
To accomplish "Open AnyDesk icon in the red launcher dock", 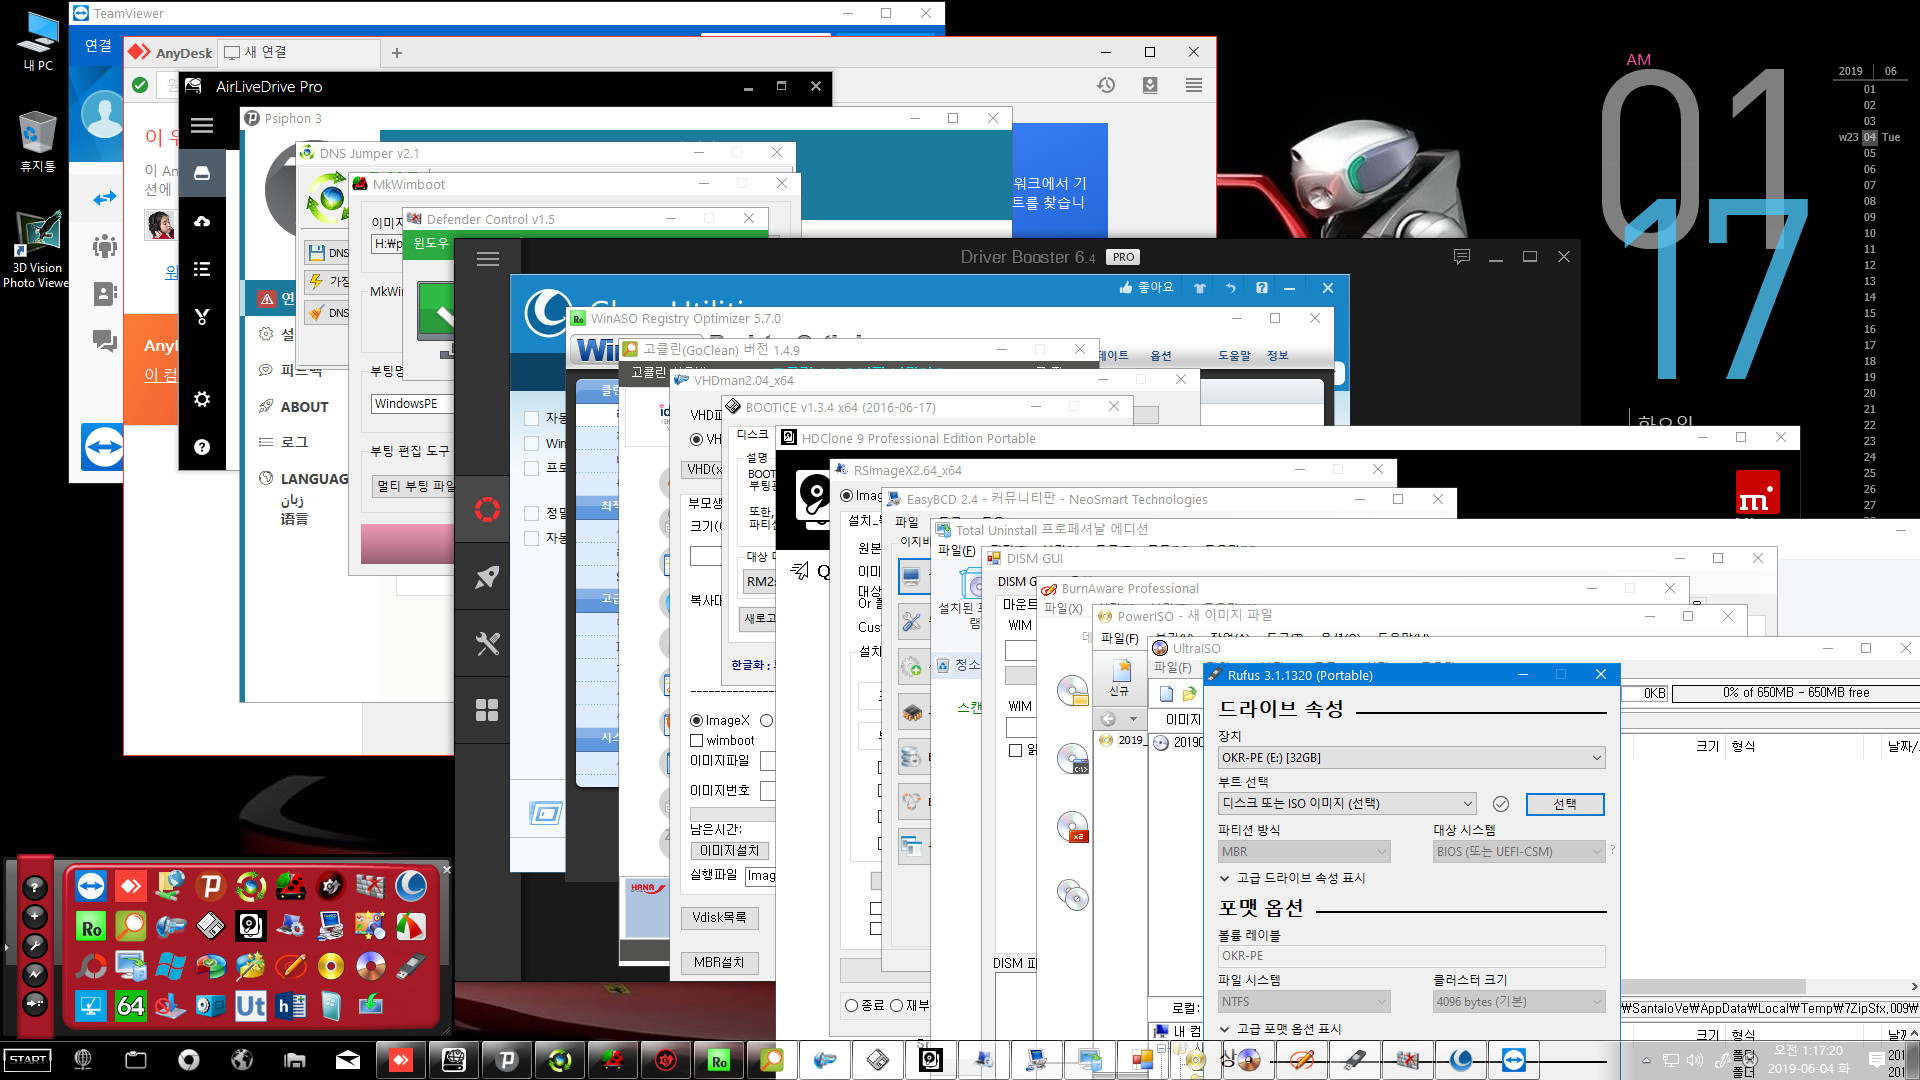I will click(x=131, y=886).
